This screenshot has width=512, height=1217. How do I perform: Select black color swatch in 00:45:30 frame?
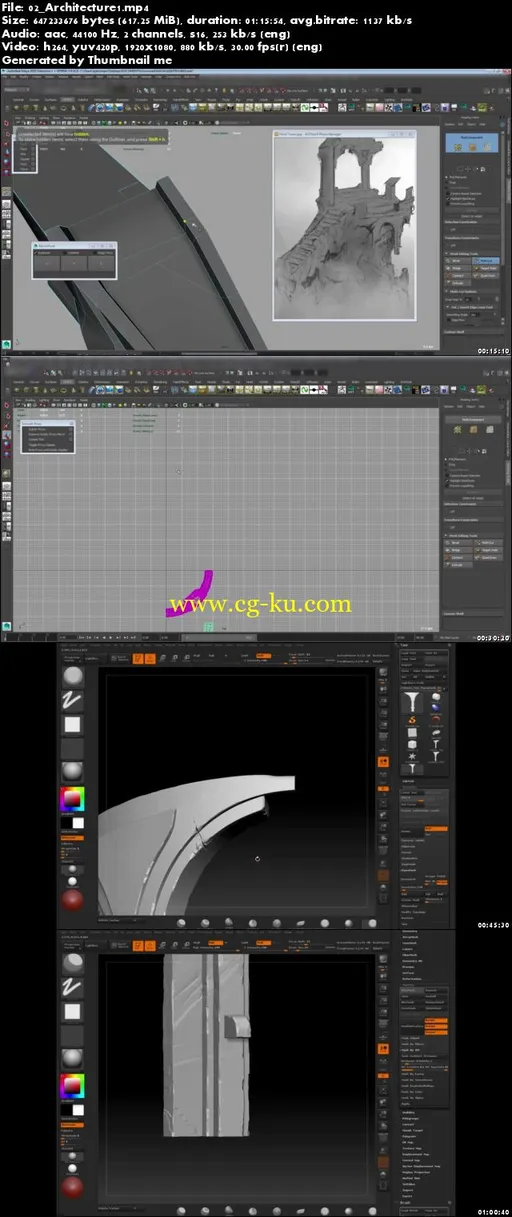[x=67, y=823]
